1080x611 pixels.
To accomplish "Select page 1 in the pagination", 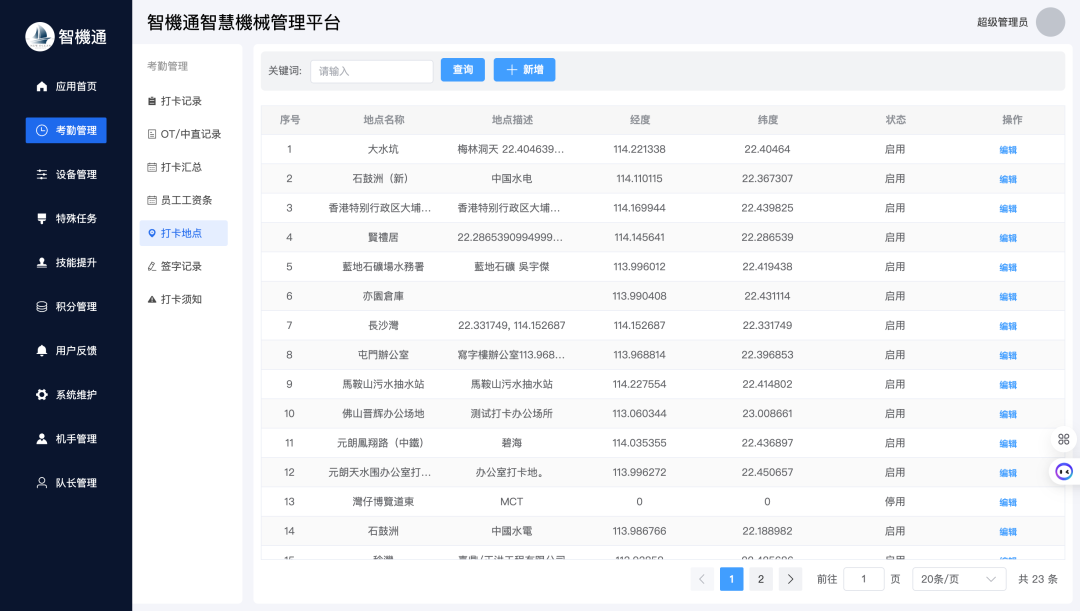I will click(731, 579).
